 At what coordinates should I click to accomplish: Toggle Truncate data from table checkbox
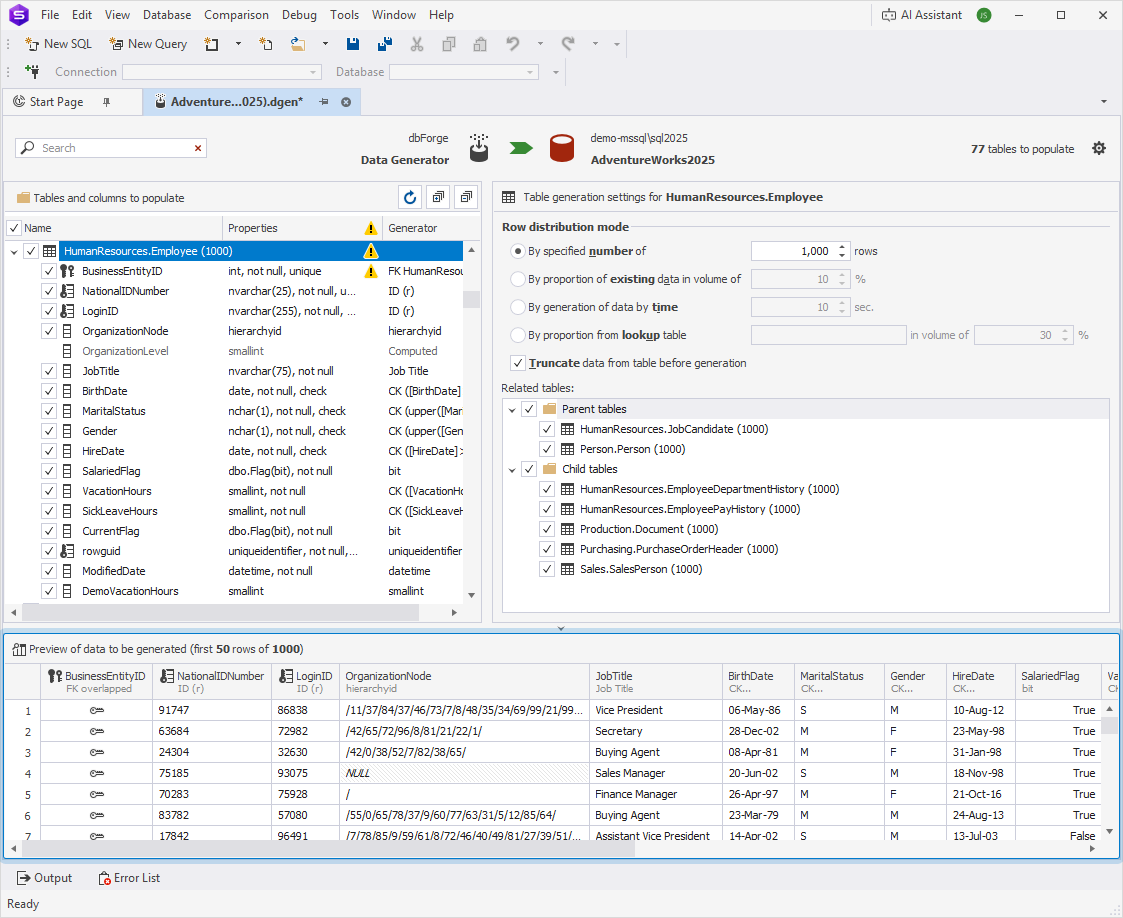518,363
